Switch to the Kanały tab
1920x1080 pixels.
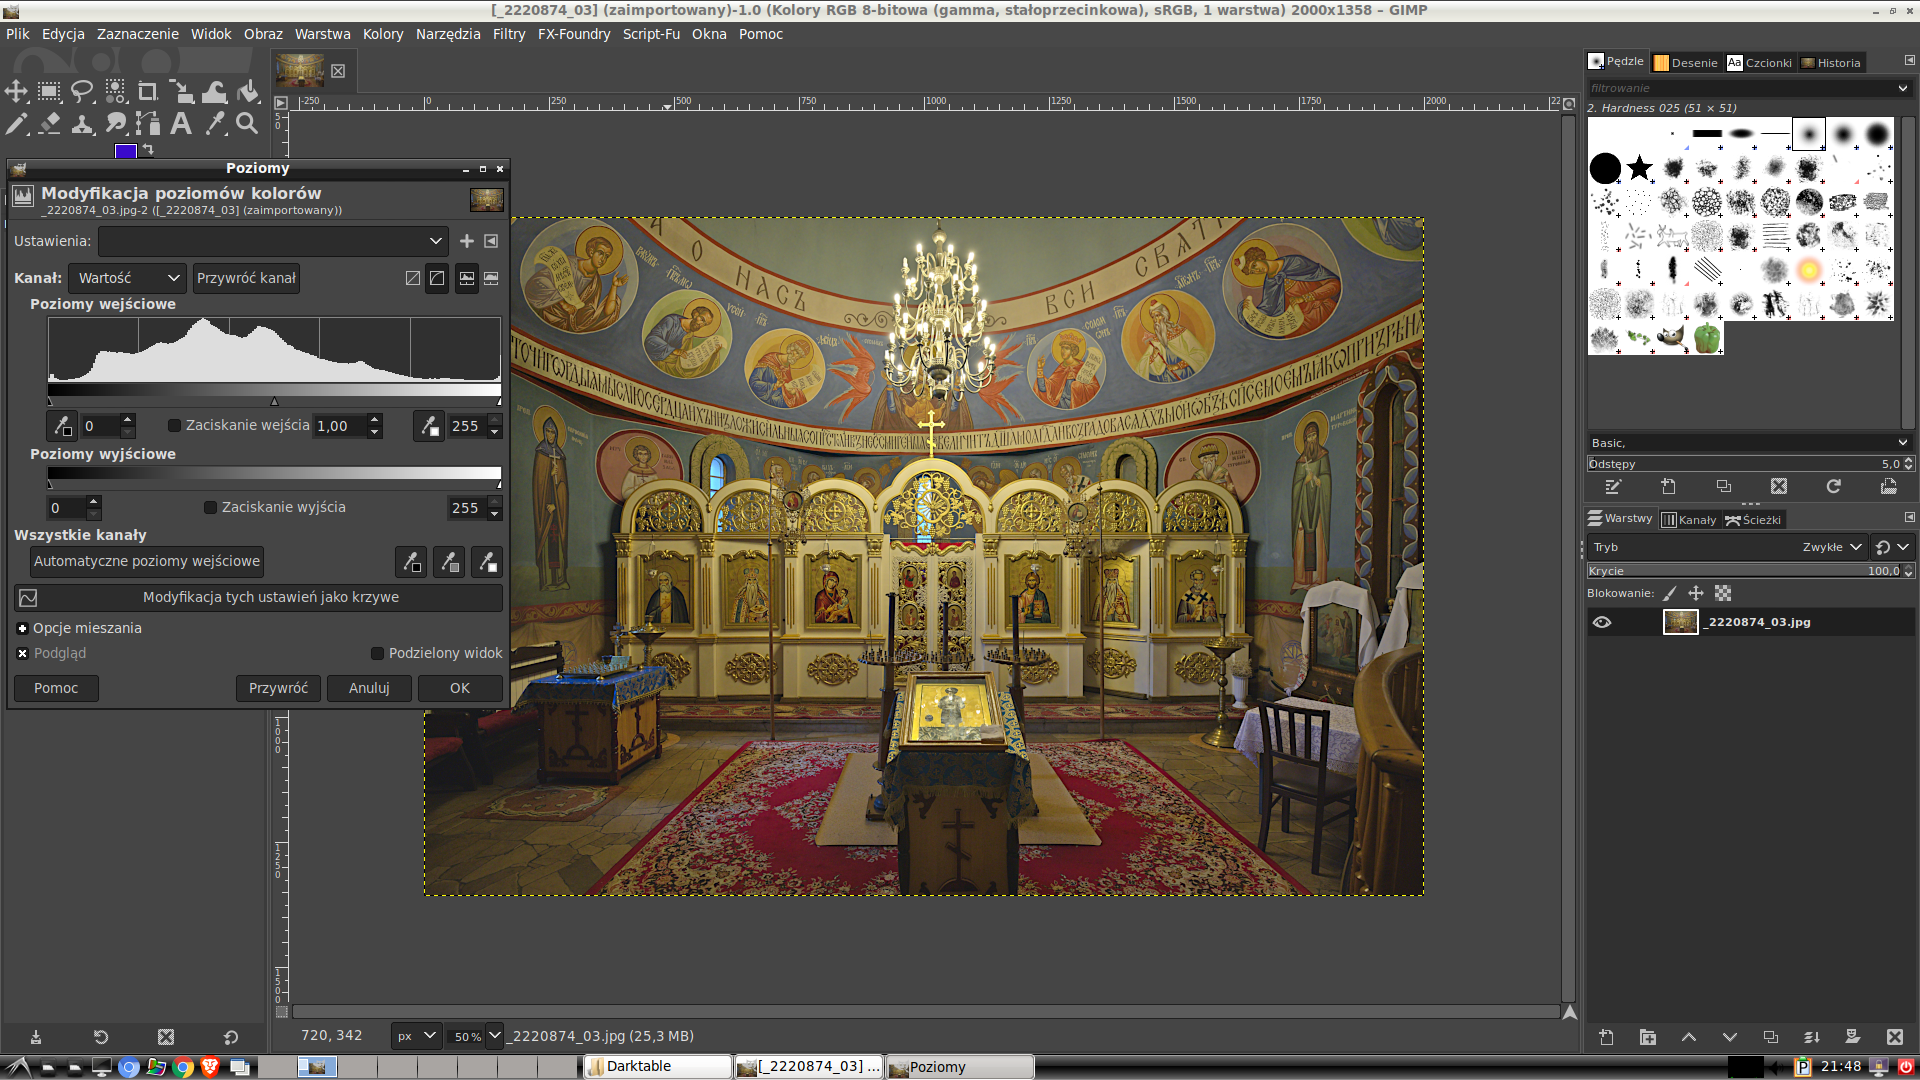click(x=1689, y=520)
